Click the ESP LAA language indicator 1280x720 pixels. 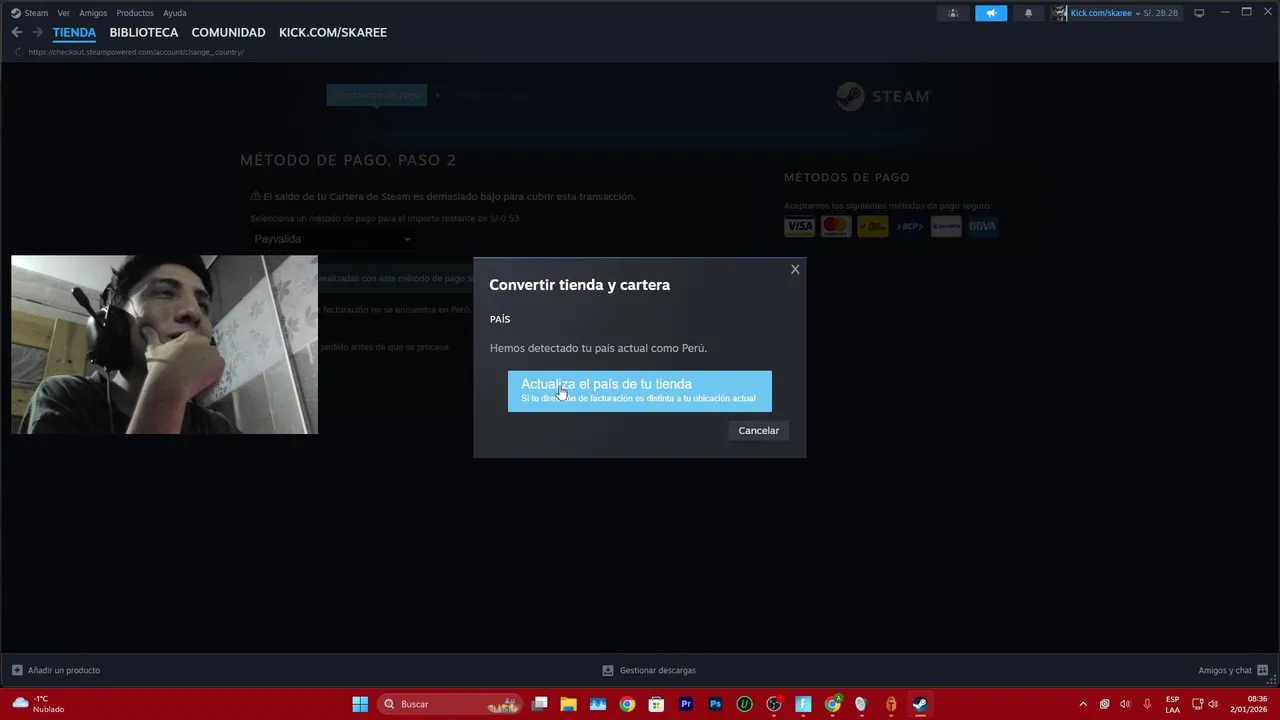click(1172, 704)
